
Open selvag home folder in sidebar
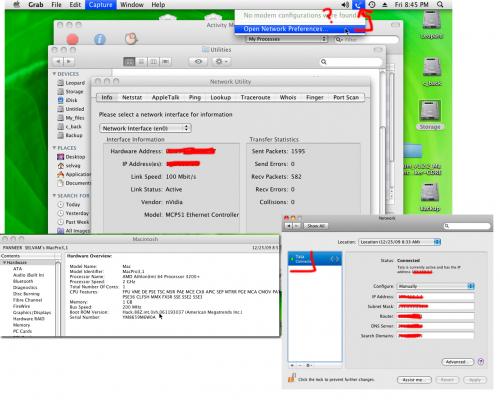(x=69, y=165)
